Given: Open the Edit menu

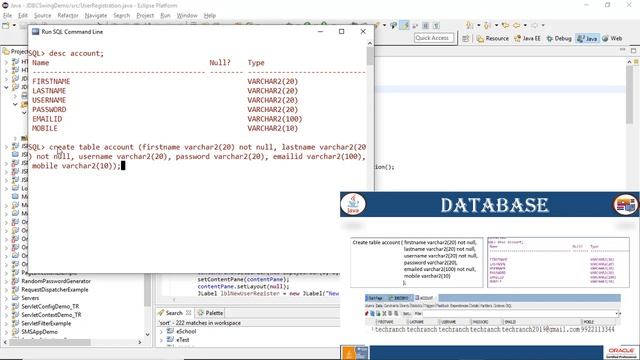Looking at the screenshot, I should coord(23,16).
